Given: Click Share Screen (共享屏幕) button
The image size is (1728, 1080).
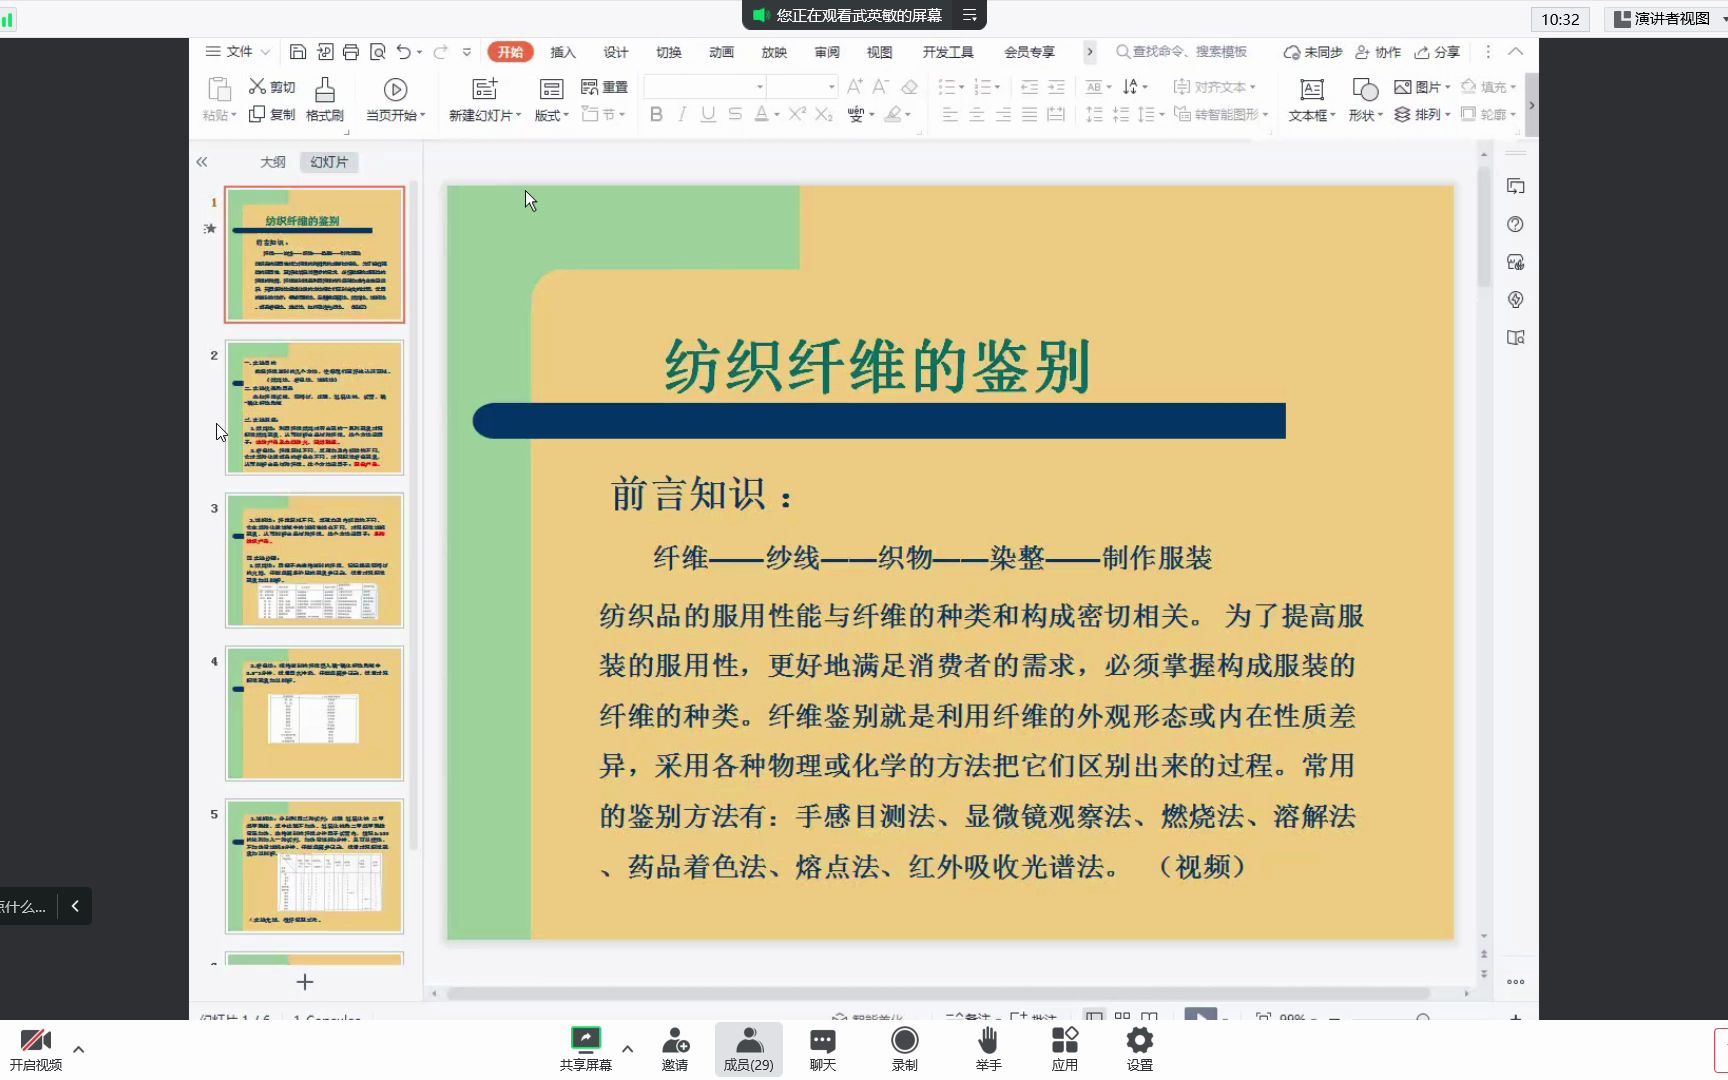Looking at the screenshot, I should pyautogui.click(x=585, y=1049).
